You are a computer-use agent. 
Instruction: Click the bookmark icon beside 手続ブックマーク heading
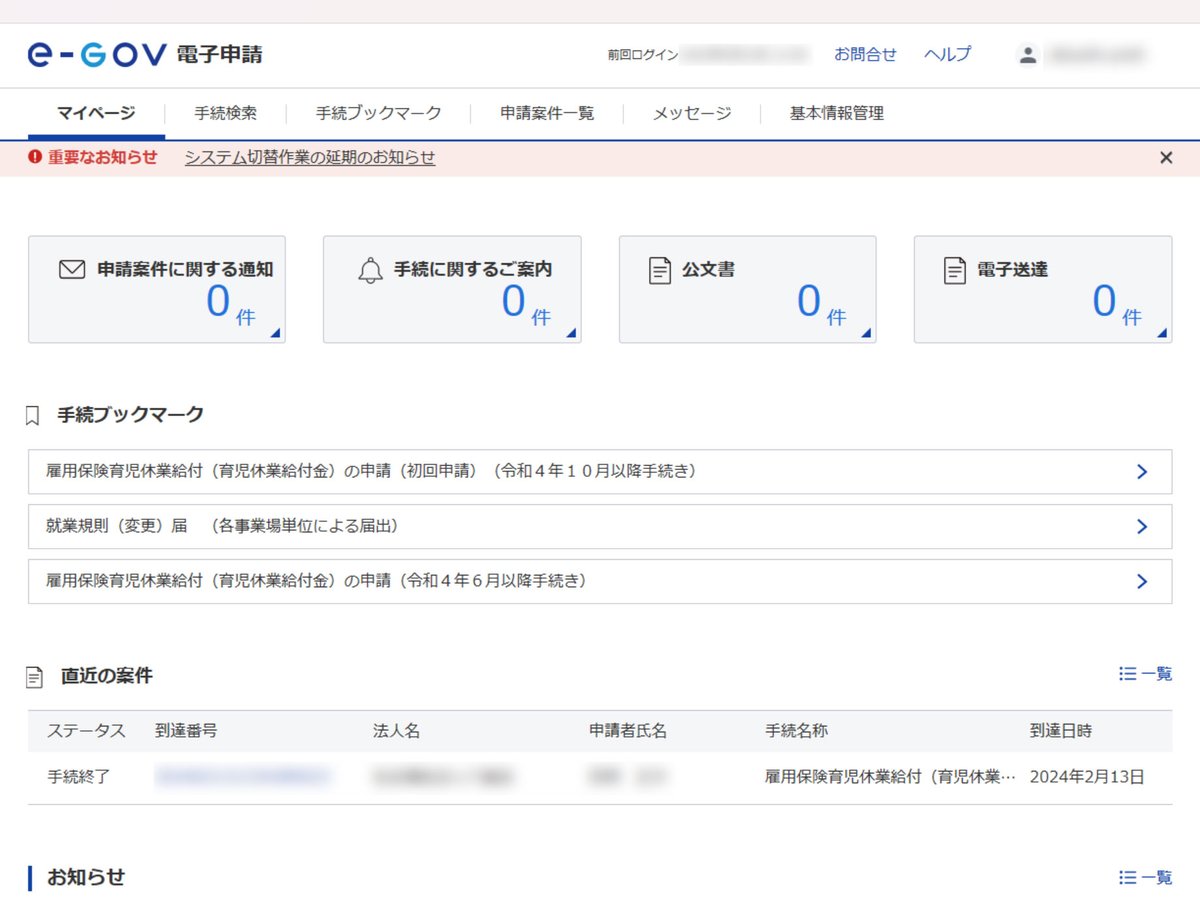[33, 415]
